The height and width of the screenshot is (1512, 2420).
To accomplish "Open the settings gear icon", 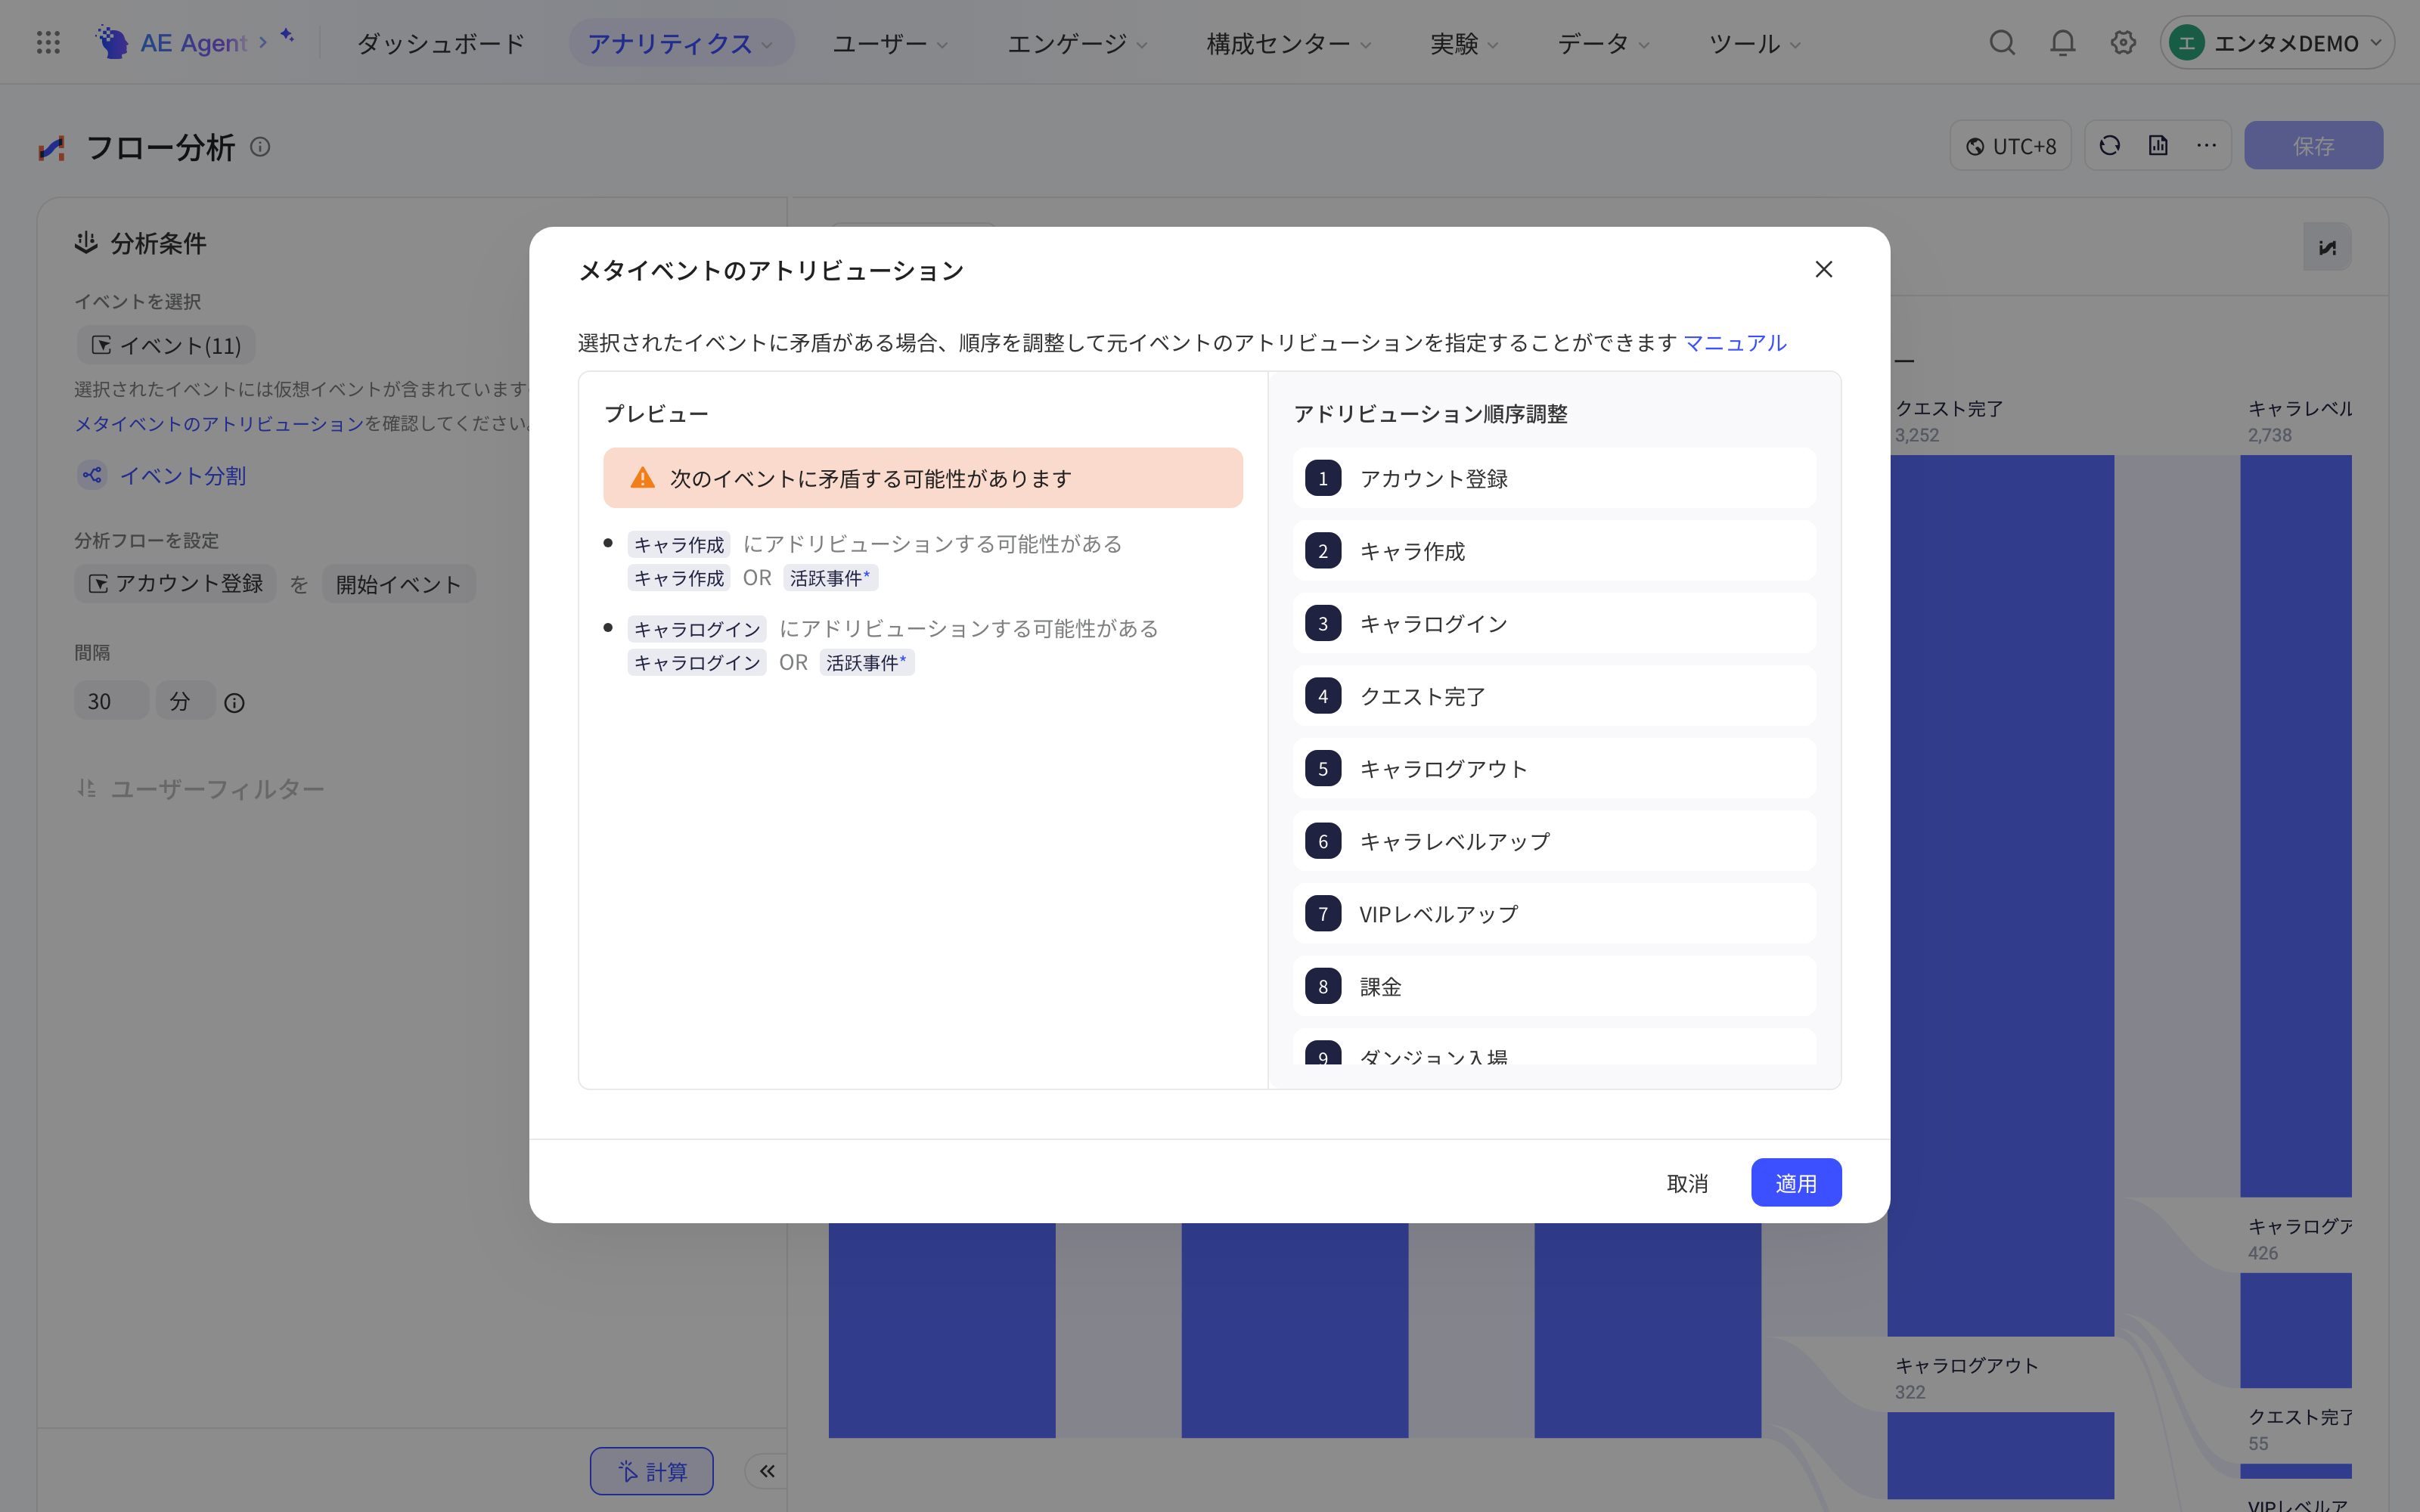I will tap(2123, 43).
